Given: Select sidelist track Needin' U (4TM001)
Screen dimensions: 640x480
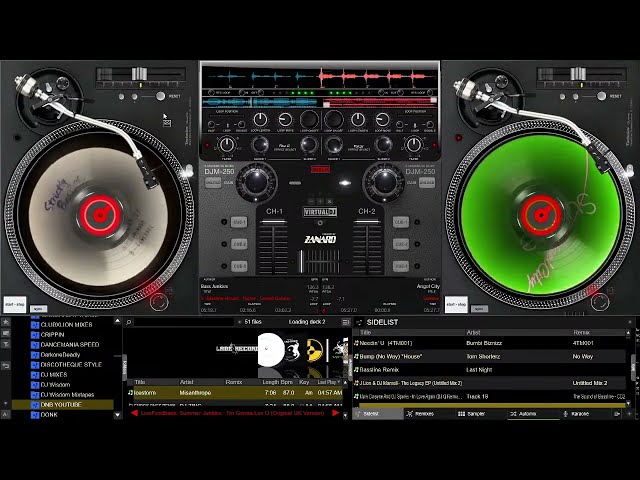Looking at the screenshot, I should tap(489, 343).
